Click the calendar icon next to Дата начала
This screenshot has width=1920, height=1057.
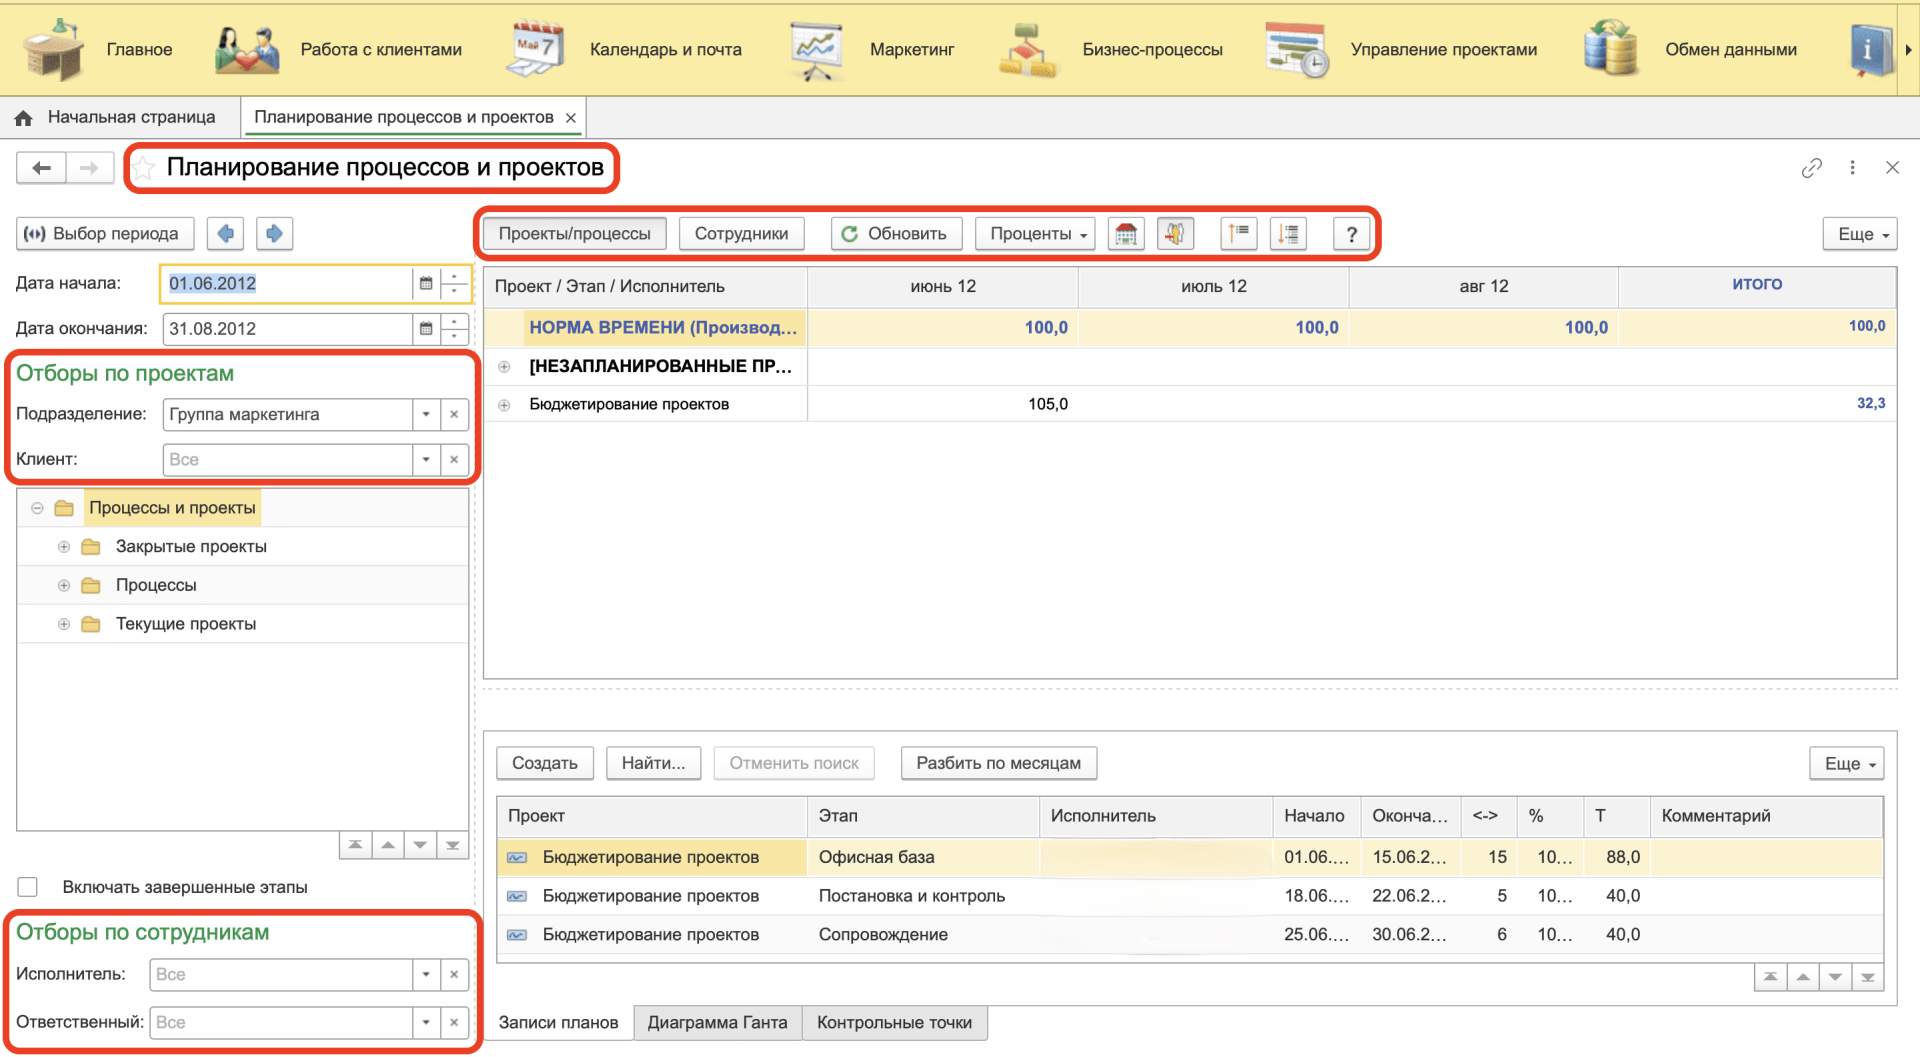(426, 284)
